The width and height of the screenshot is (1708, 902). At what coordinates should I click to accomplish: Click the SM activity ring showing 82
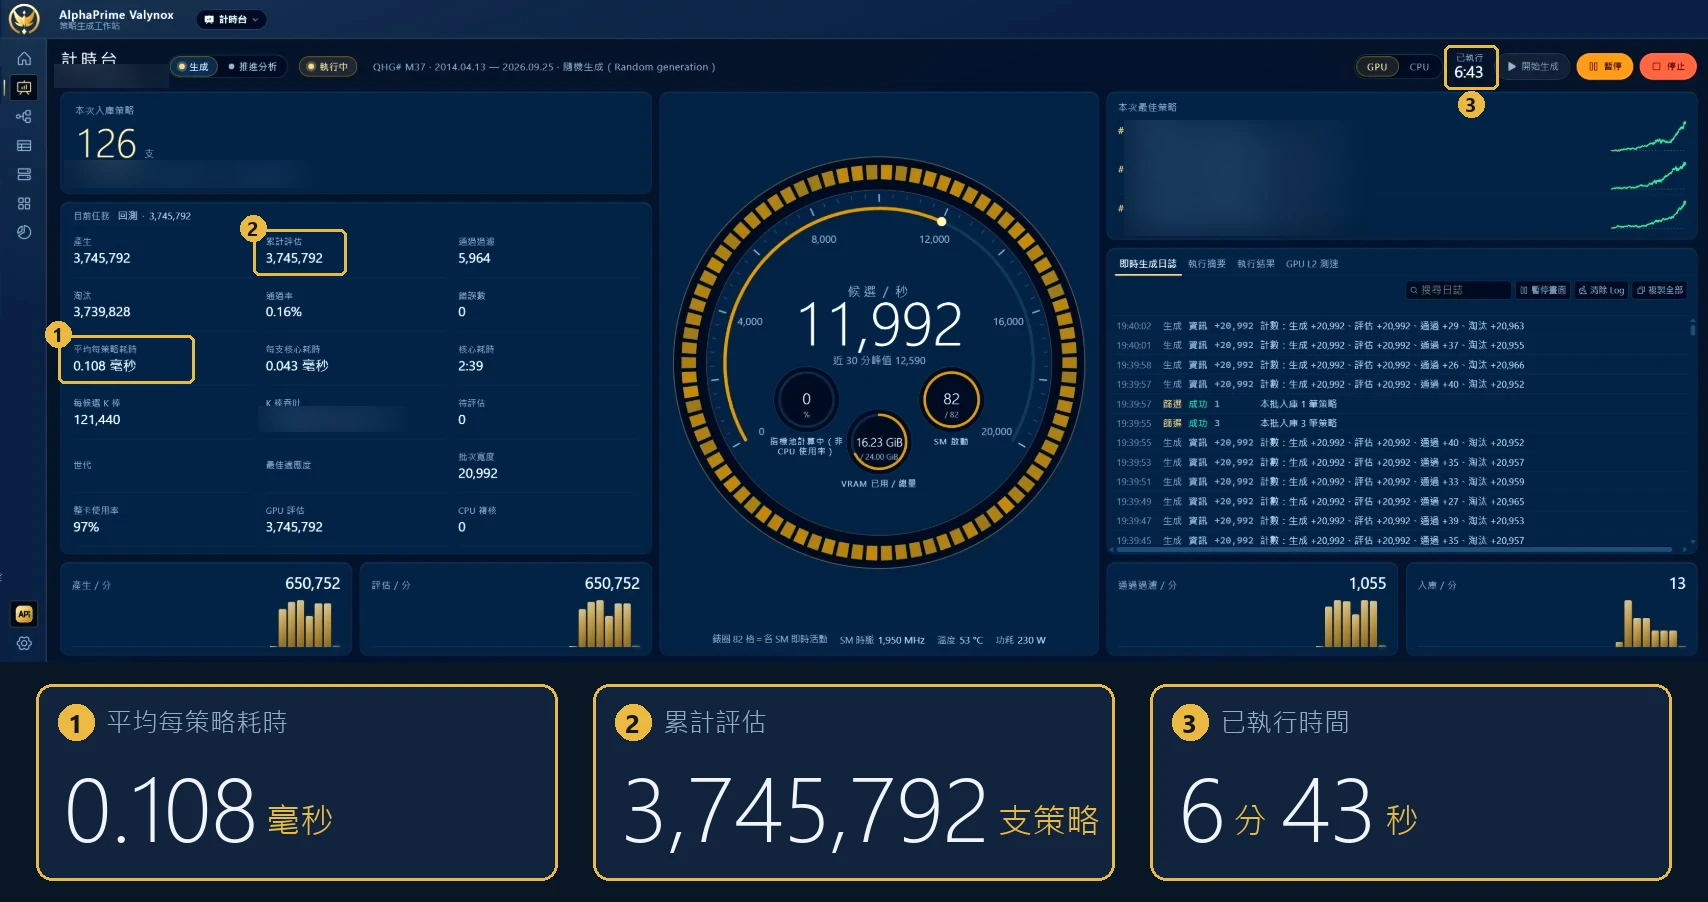[x=951, y=400]
